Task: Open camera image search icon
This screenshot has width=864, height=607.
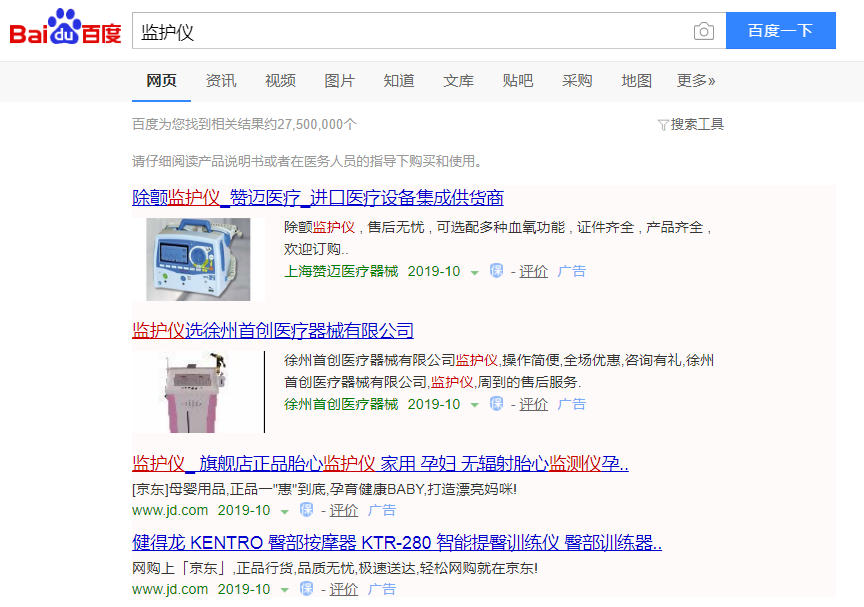Action: (x=704, y=31)
